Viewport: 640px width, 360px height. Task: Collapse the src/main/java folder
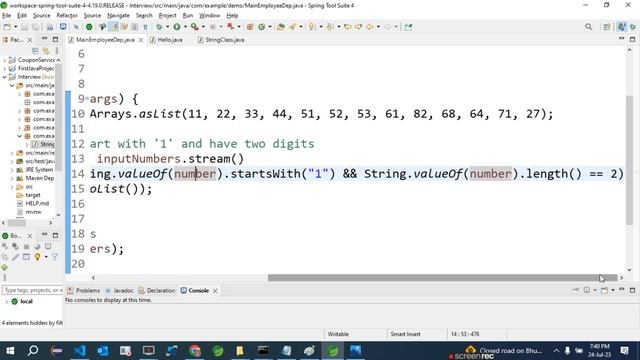point(12,85)
